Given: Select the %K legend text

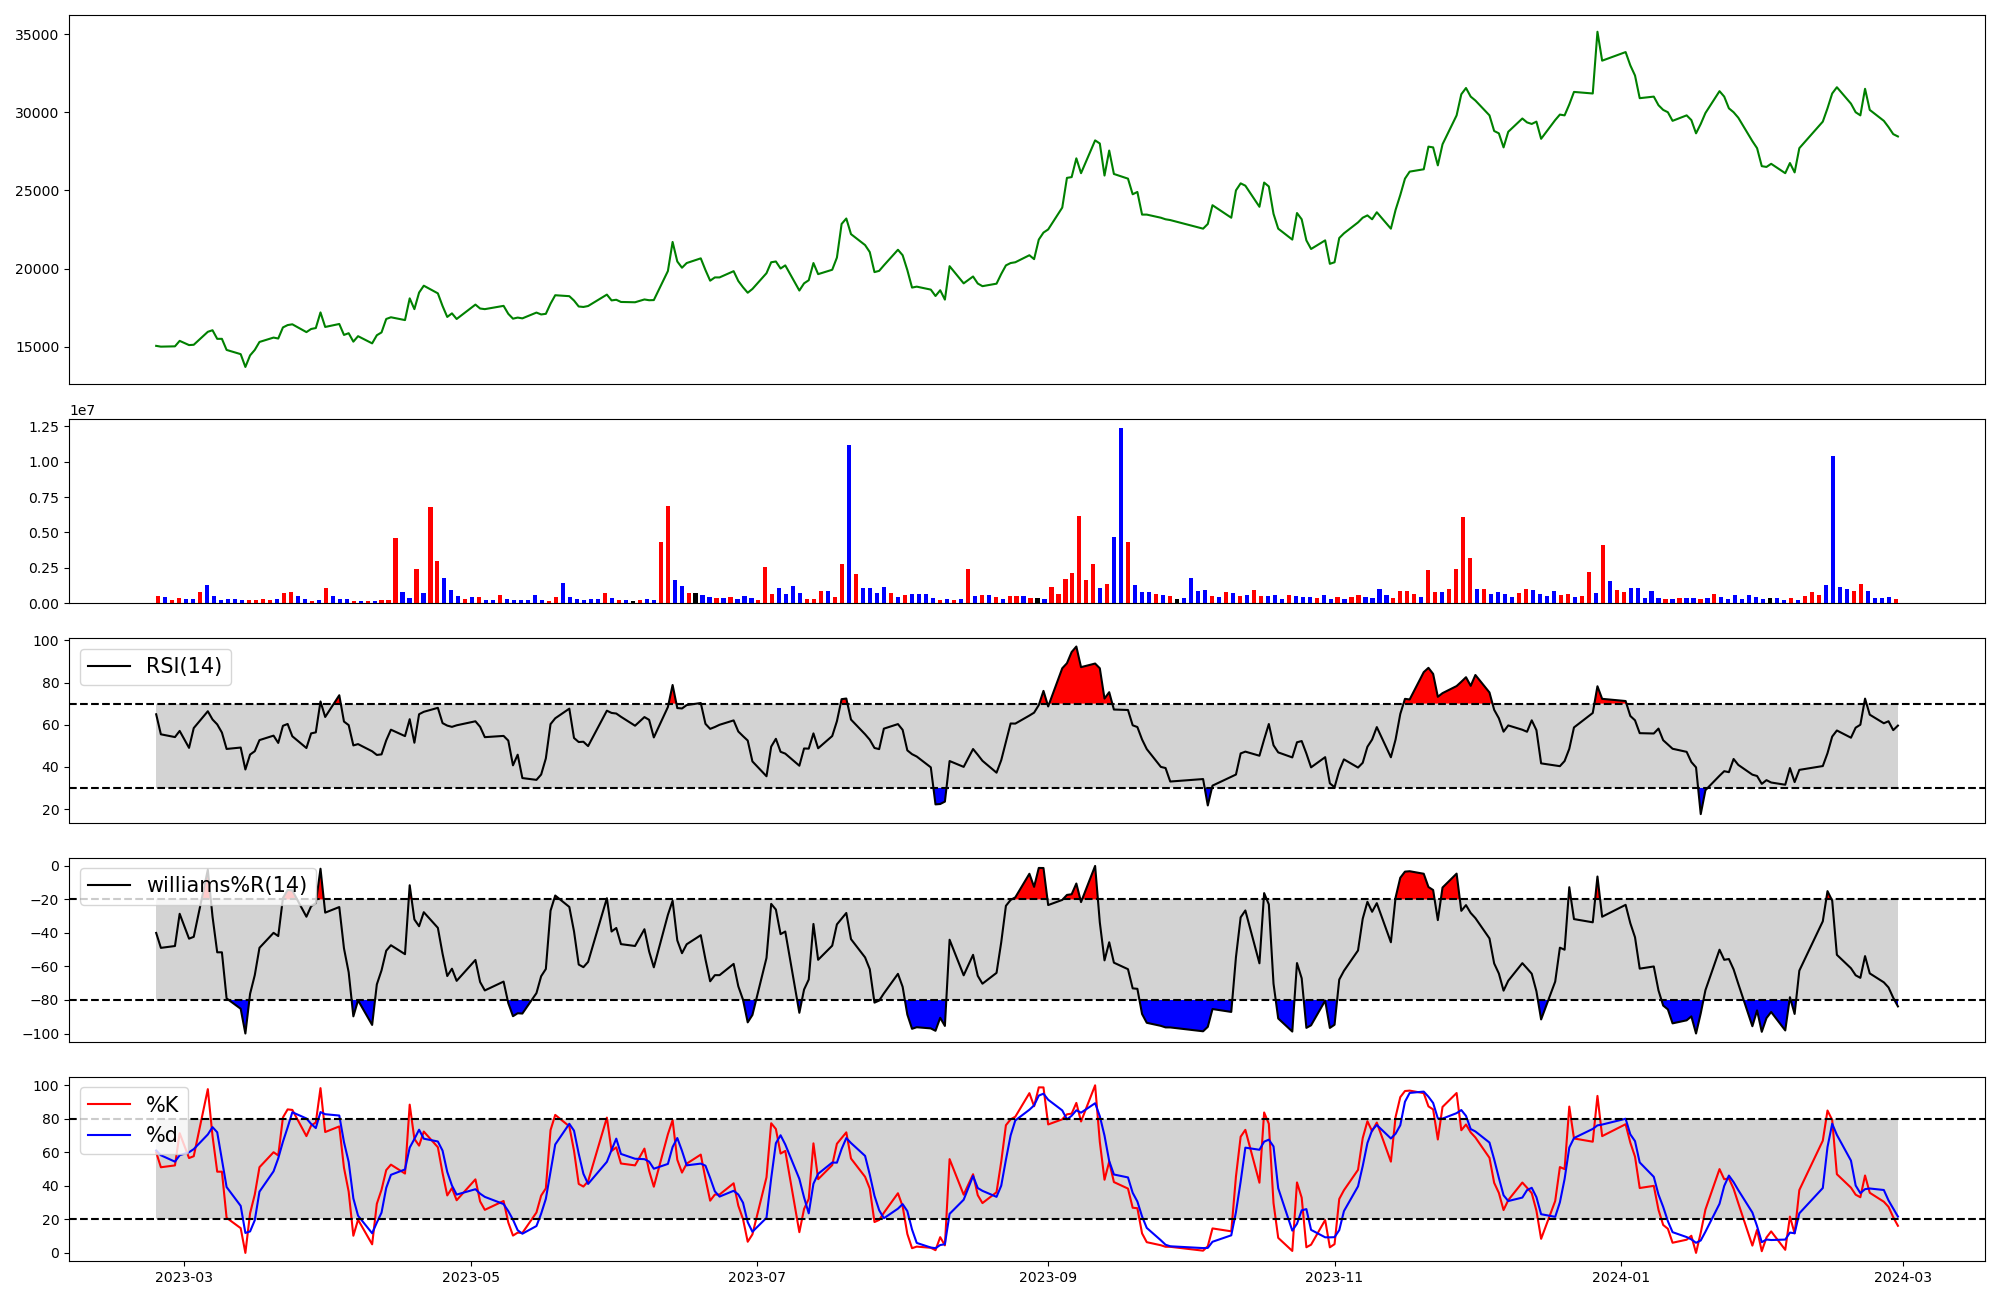Looking at the screenshot, I should (162, 1105).
